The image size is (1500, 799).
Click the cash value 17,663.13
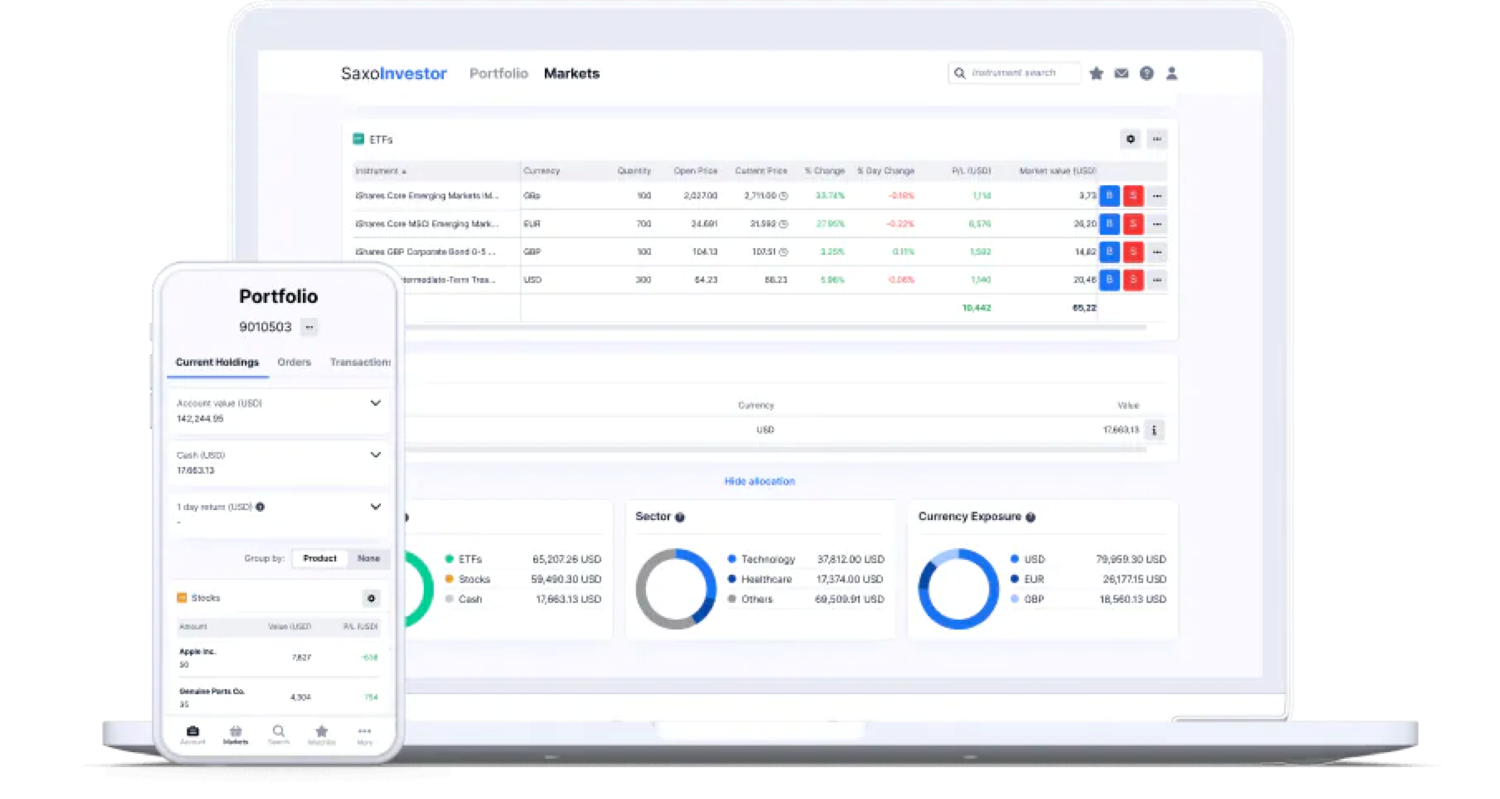(x=1121, y=429)
